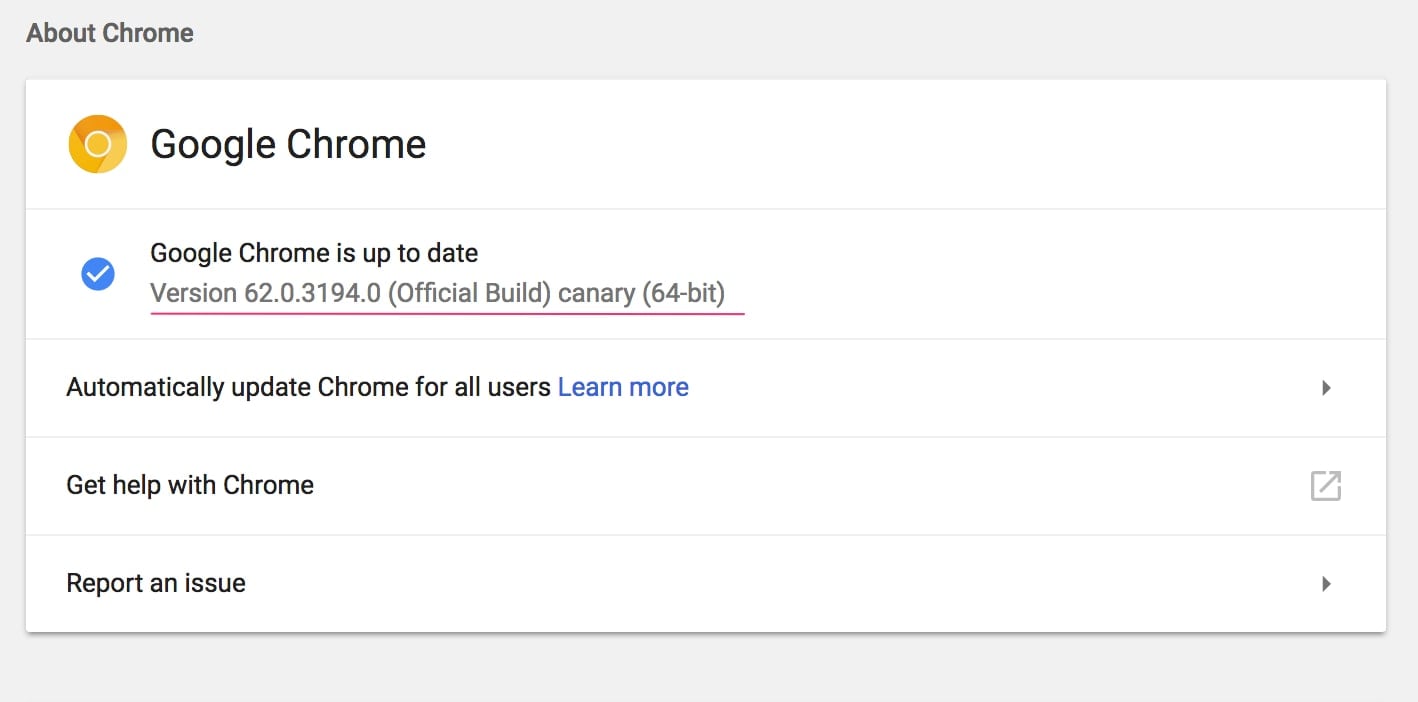Viewport: 1418px width, 702px height.
Task: Click the Chrome Canary logo icon
Action: coord(97,144)
